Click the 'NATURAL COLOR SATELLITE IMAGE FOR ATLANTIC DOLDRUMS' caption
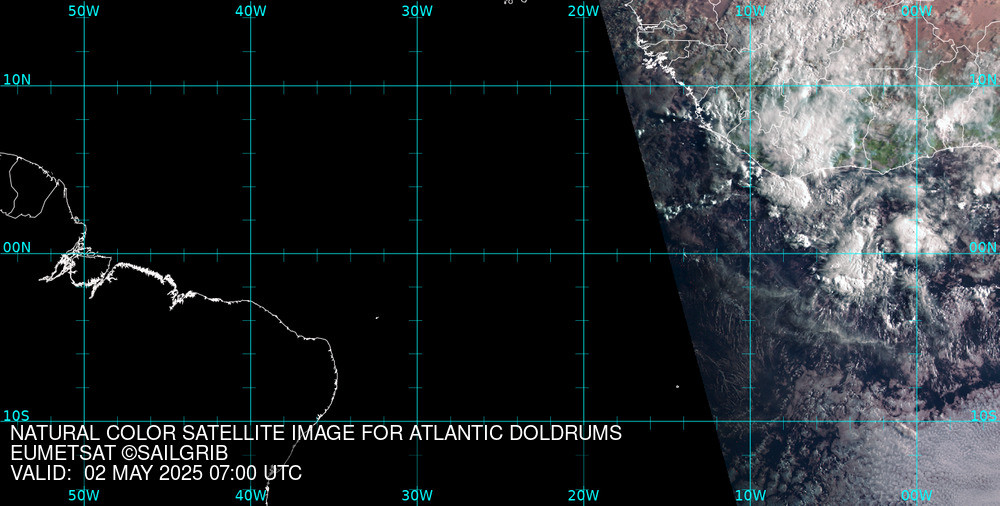The width and height of the screenshot is (1000, 506). (316, 433)
